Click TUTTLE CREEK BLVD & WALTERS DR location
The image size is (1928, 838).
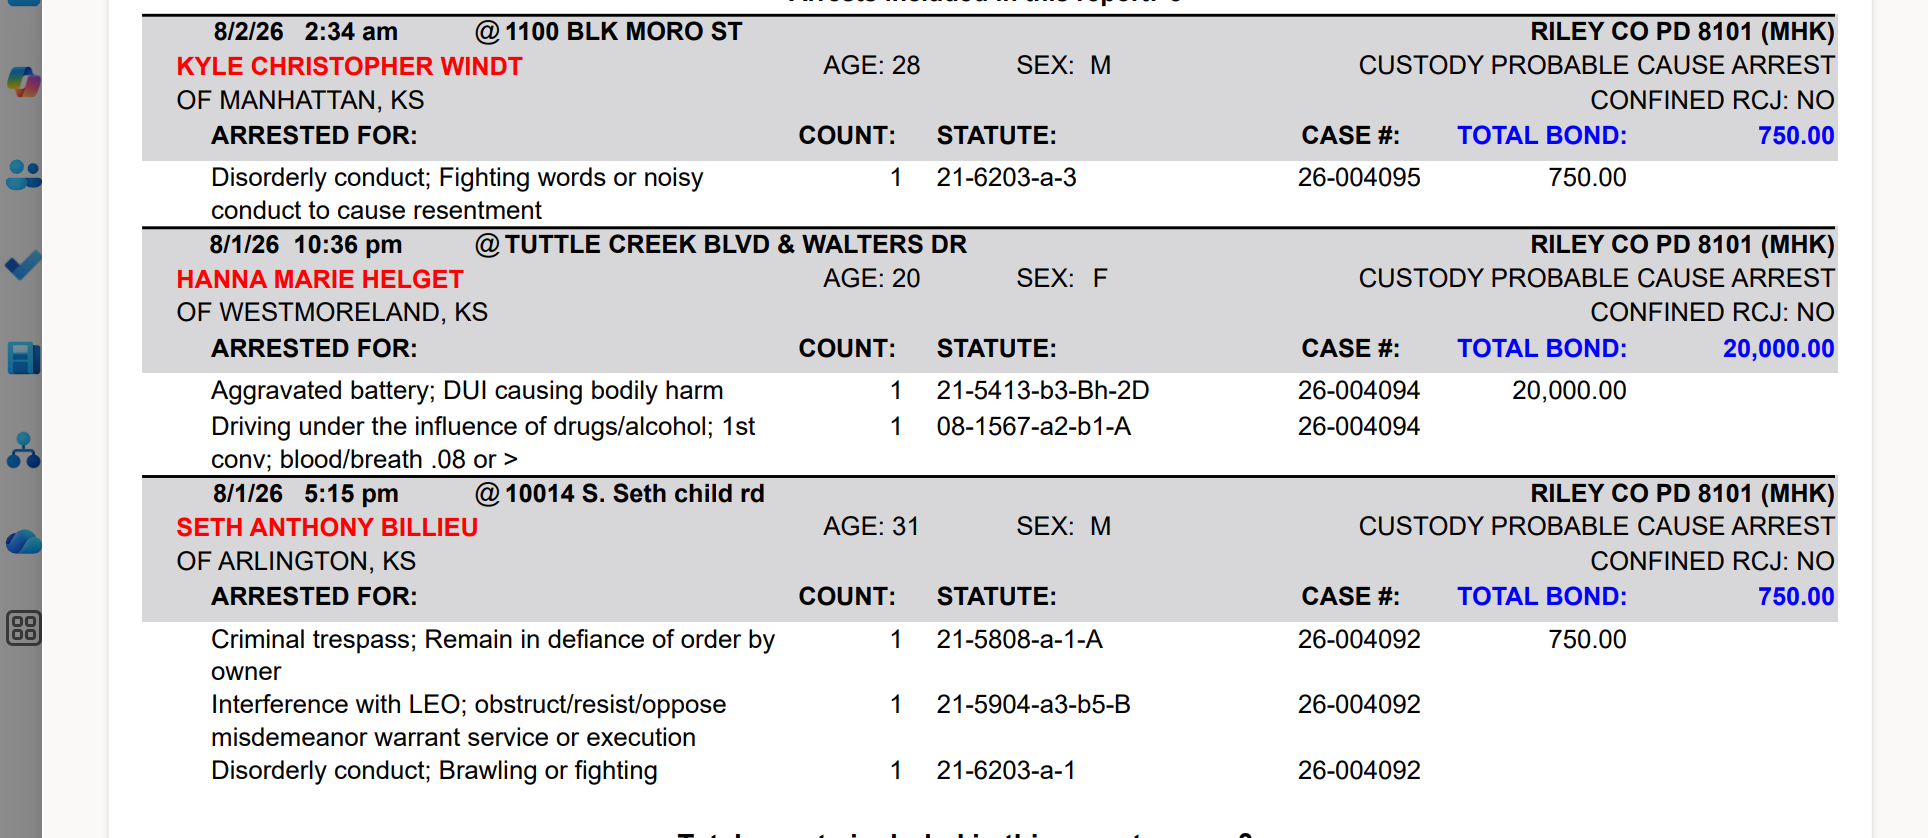(x=735, y=245)
